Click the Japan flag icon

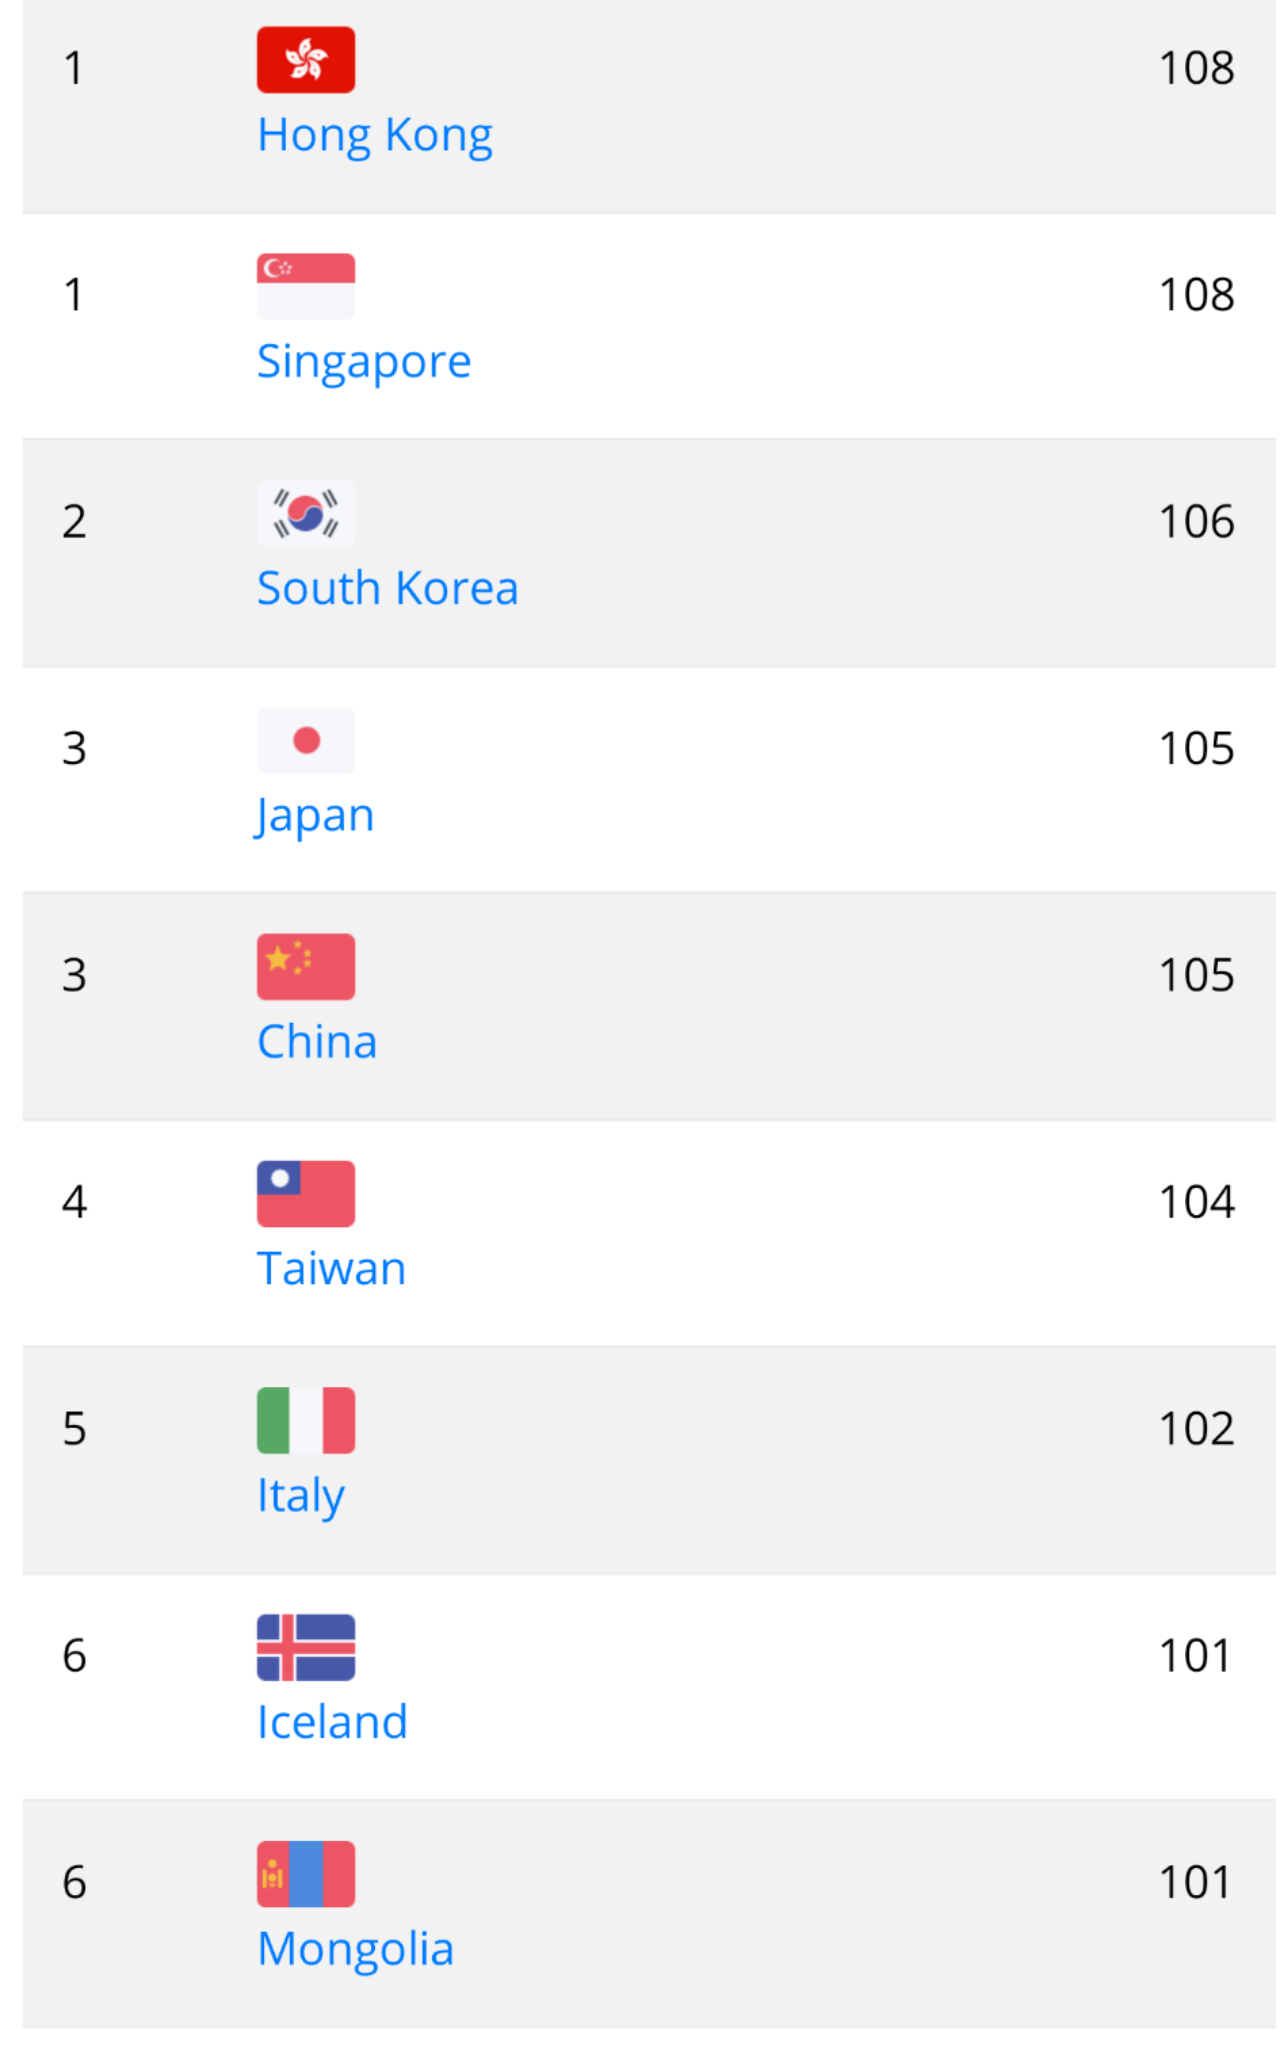[x=305, y=740]
